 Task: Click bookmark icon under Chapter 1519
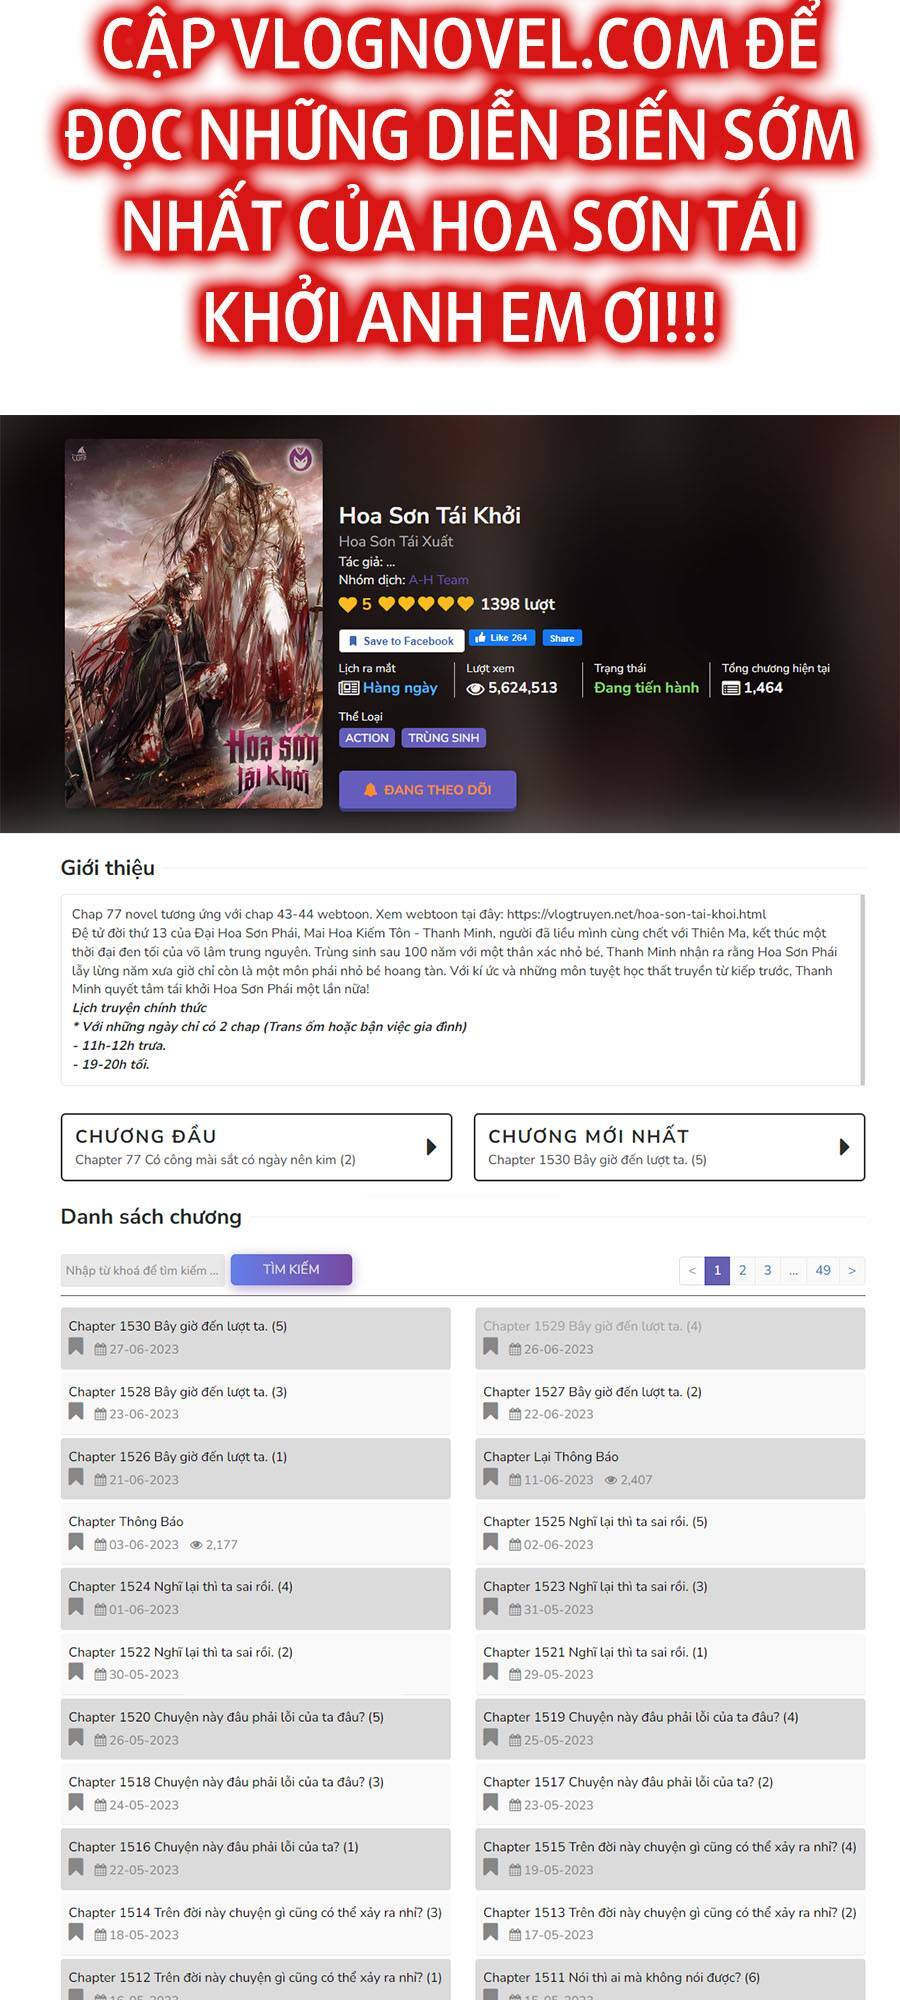pyautogui.click(x=490, y=1738)
